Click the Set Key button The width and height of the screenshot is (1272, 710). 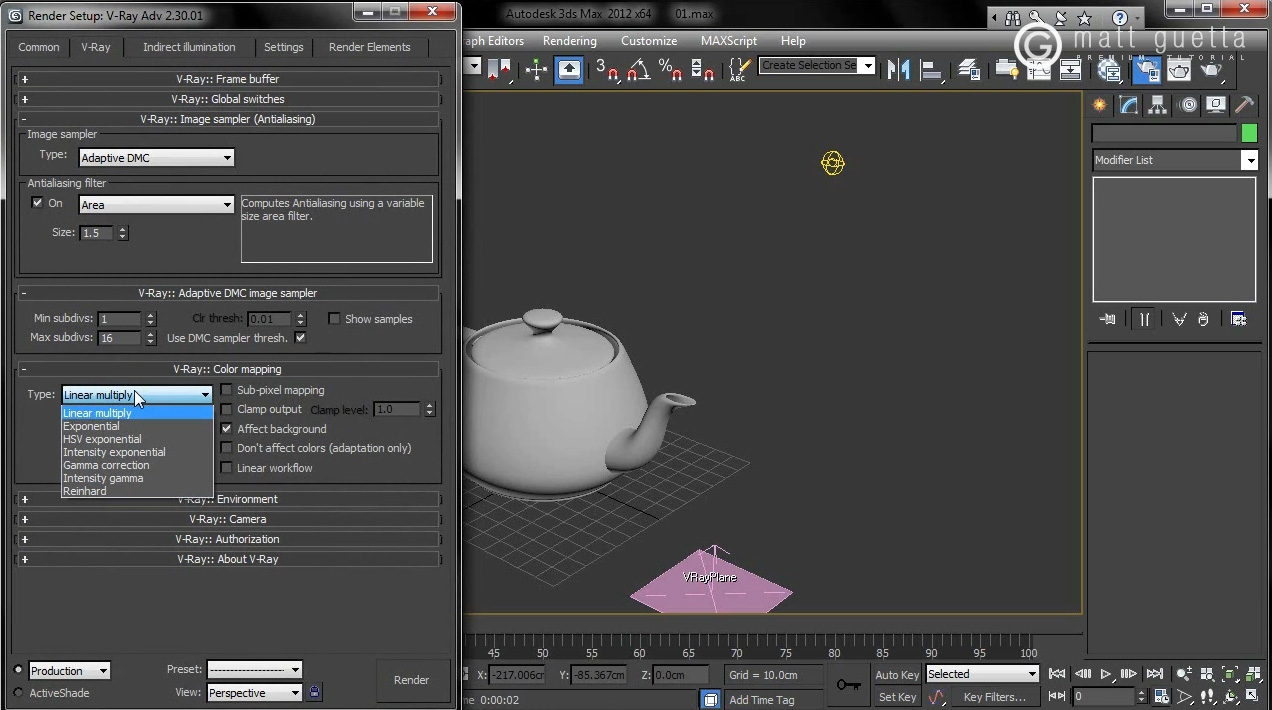coord(897,697)
